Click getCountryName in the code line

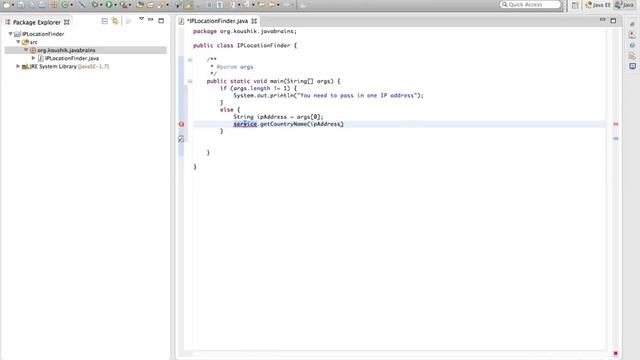283,124
